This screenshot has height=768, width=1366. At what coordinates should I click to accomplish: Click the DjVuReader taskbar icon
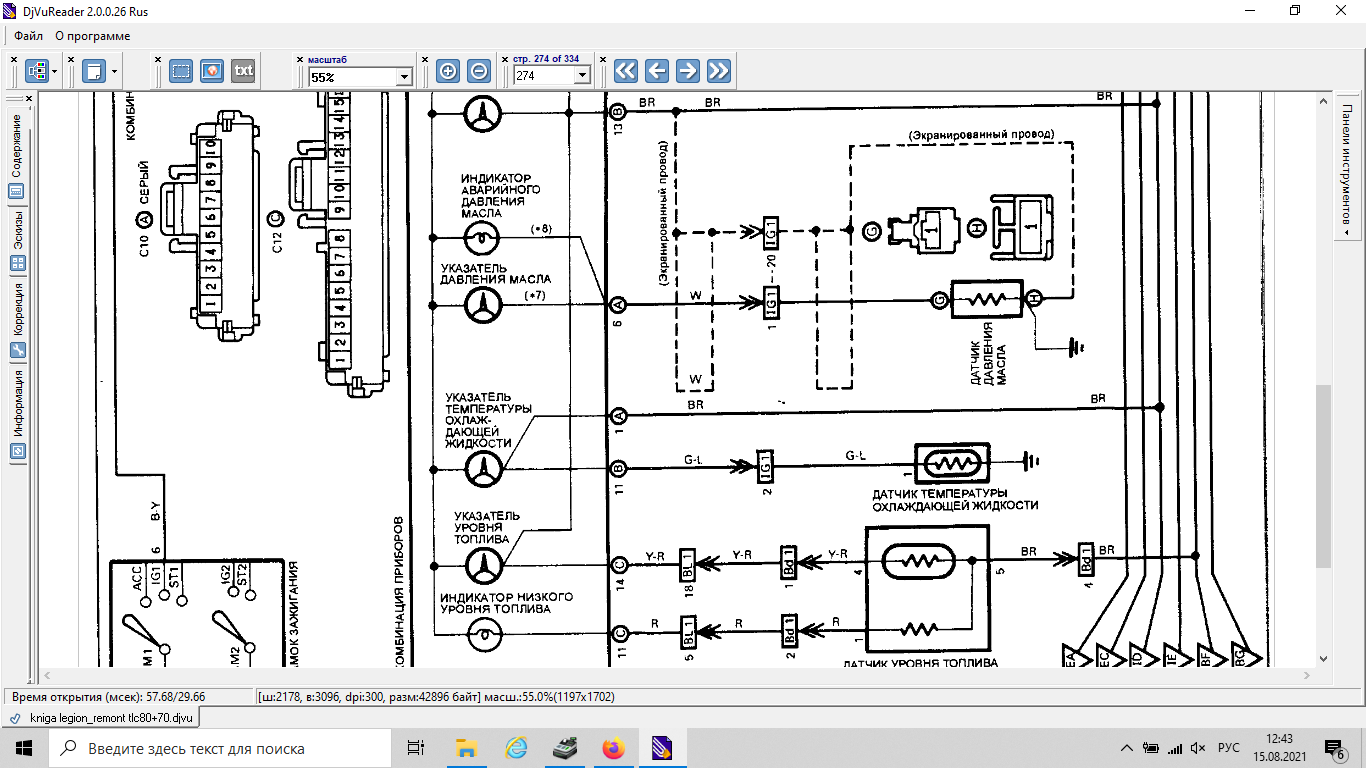click(662, 748)
